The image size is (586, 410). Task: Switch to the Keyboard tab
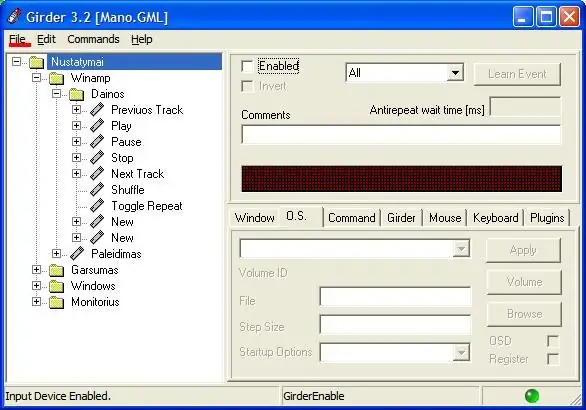[x=496, y=218]
